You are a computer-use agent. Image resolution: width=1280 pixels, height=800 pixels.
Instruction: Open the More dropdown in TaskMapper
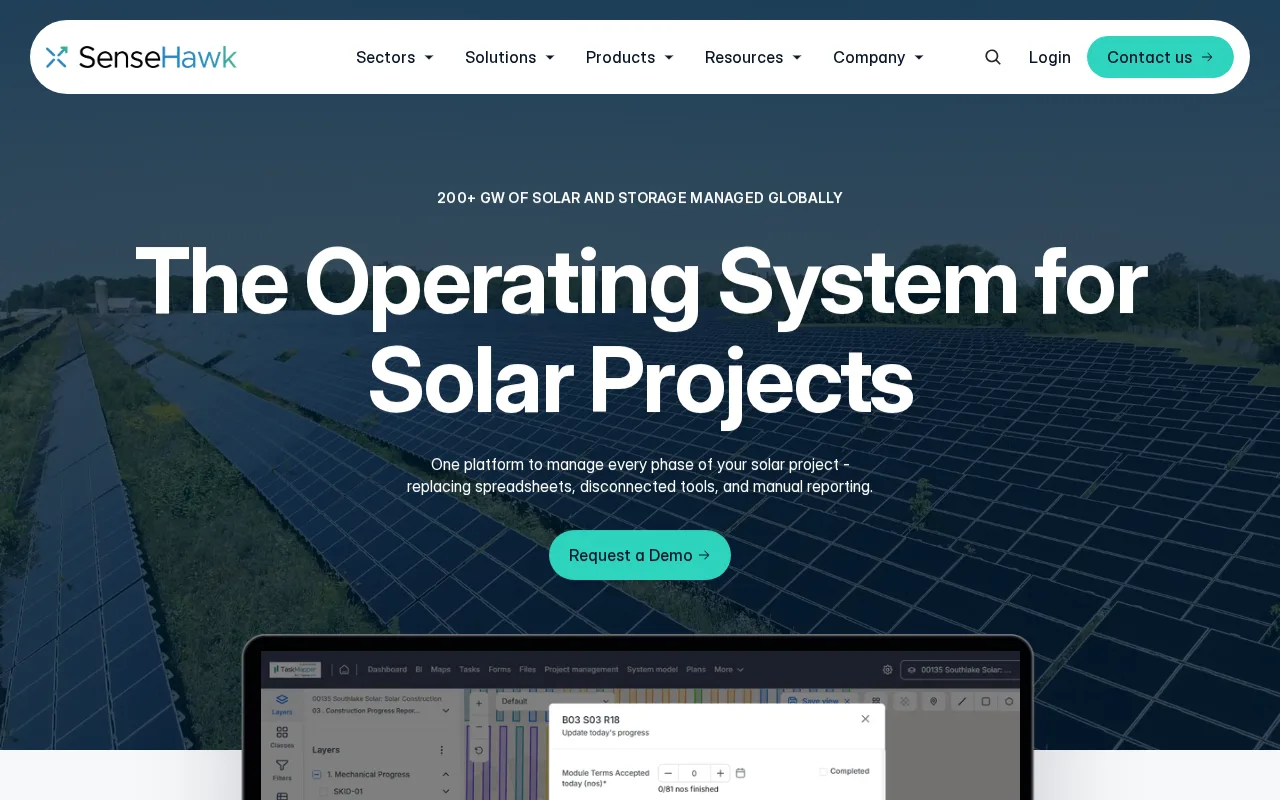click(728, 669)
